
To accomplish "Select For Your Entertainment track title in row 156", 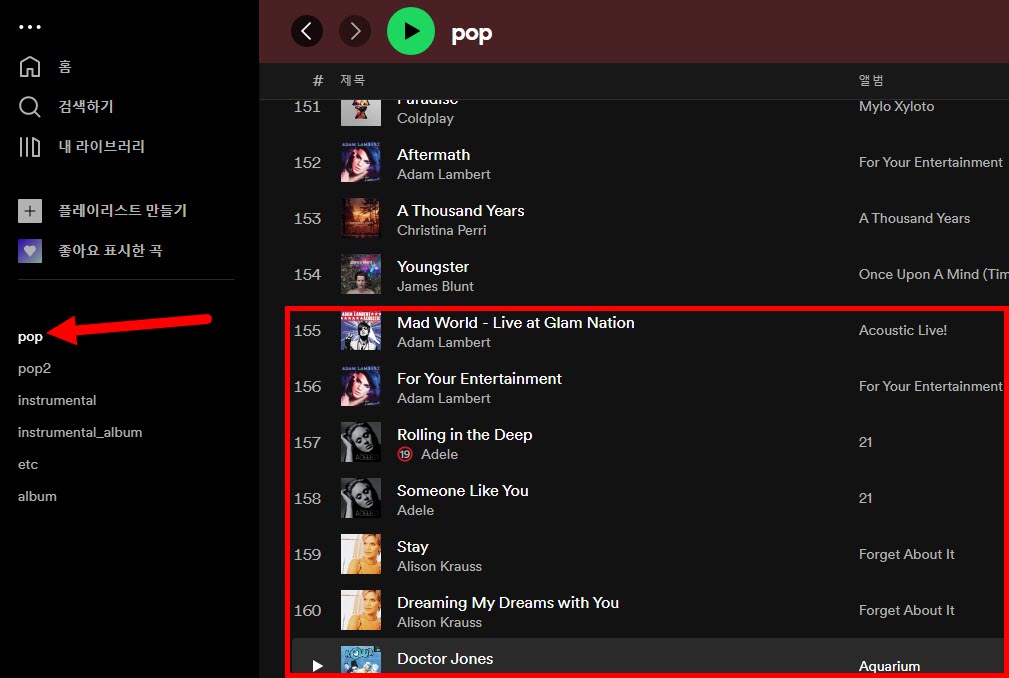I will (x=479, y=379).
